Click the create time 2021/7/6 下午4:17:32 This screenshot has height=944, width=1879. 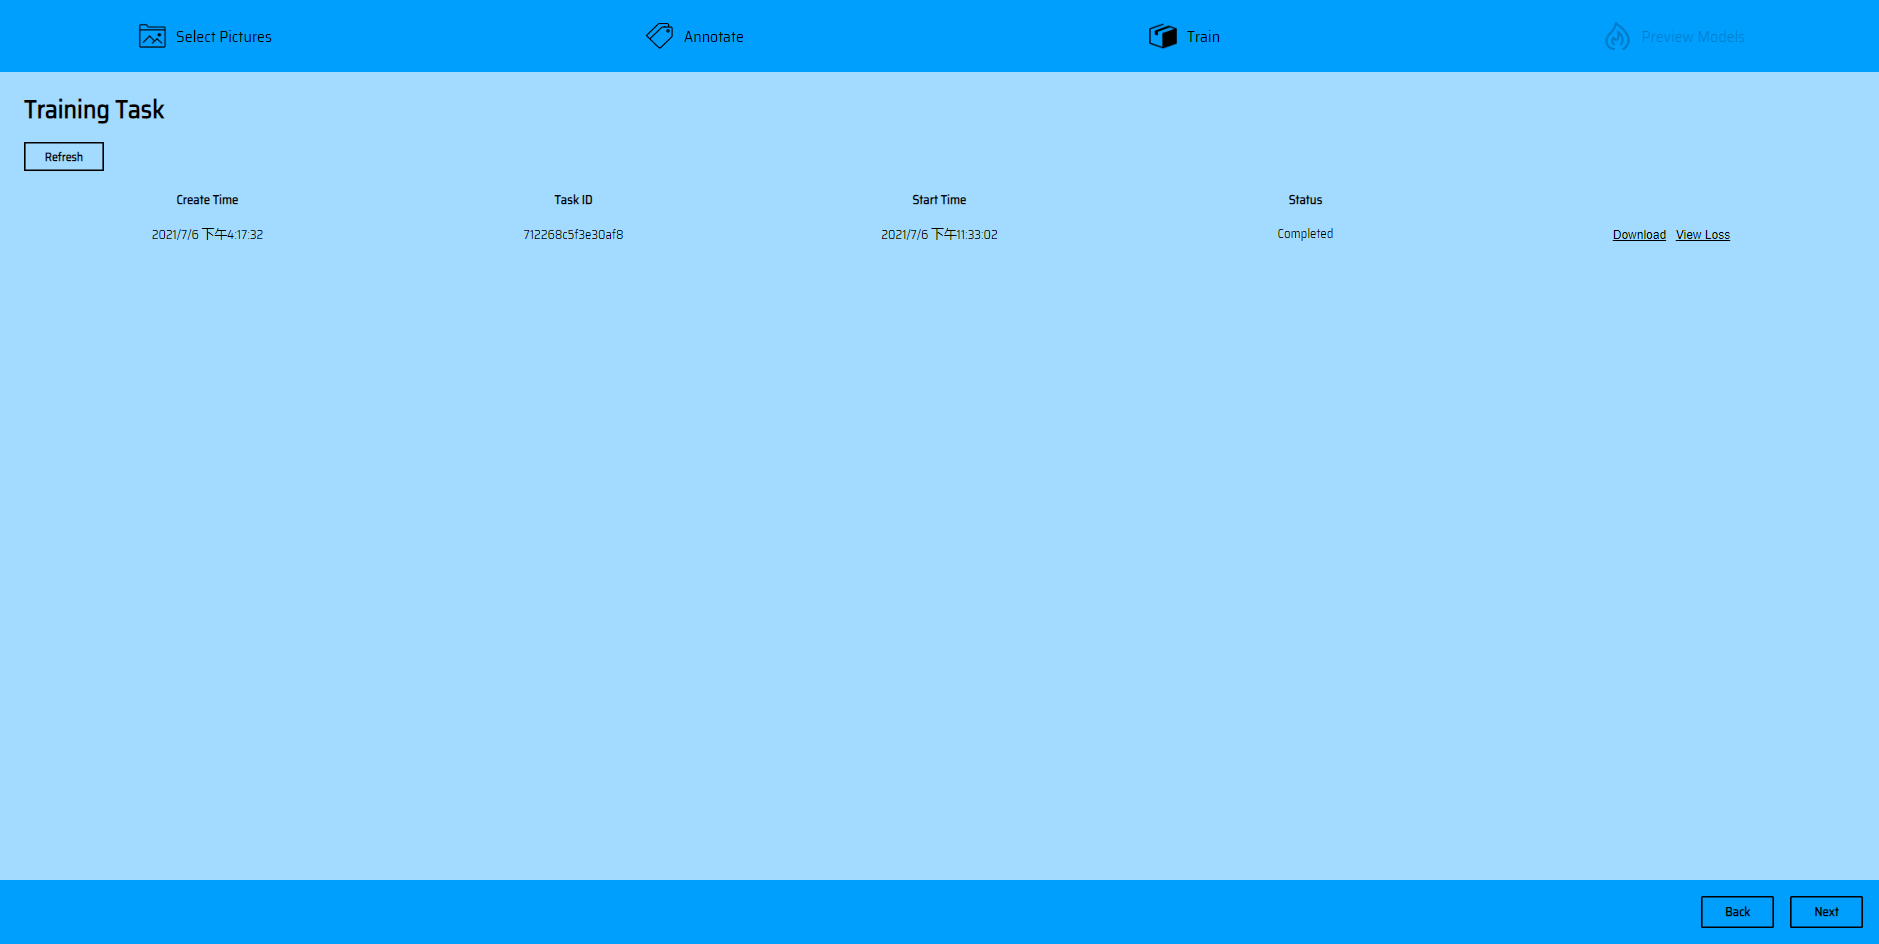[x=207, y=235]
